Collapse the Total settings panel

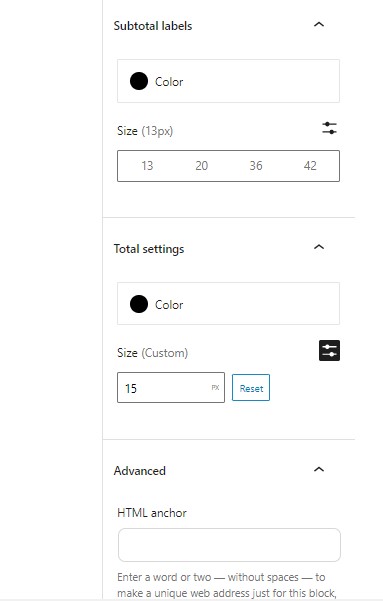coord(319,247)
